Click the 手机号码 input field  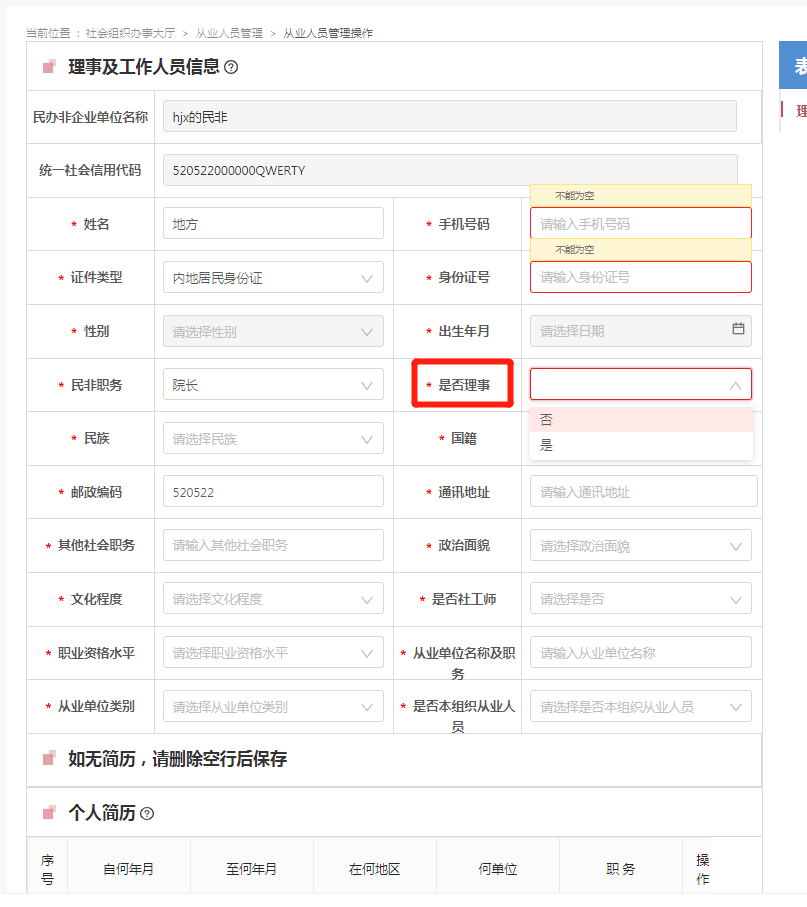pos(640,224)
